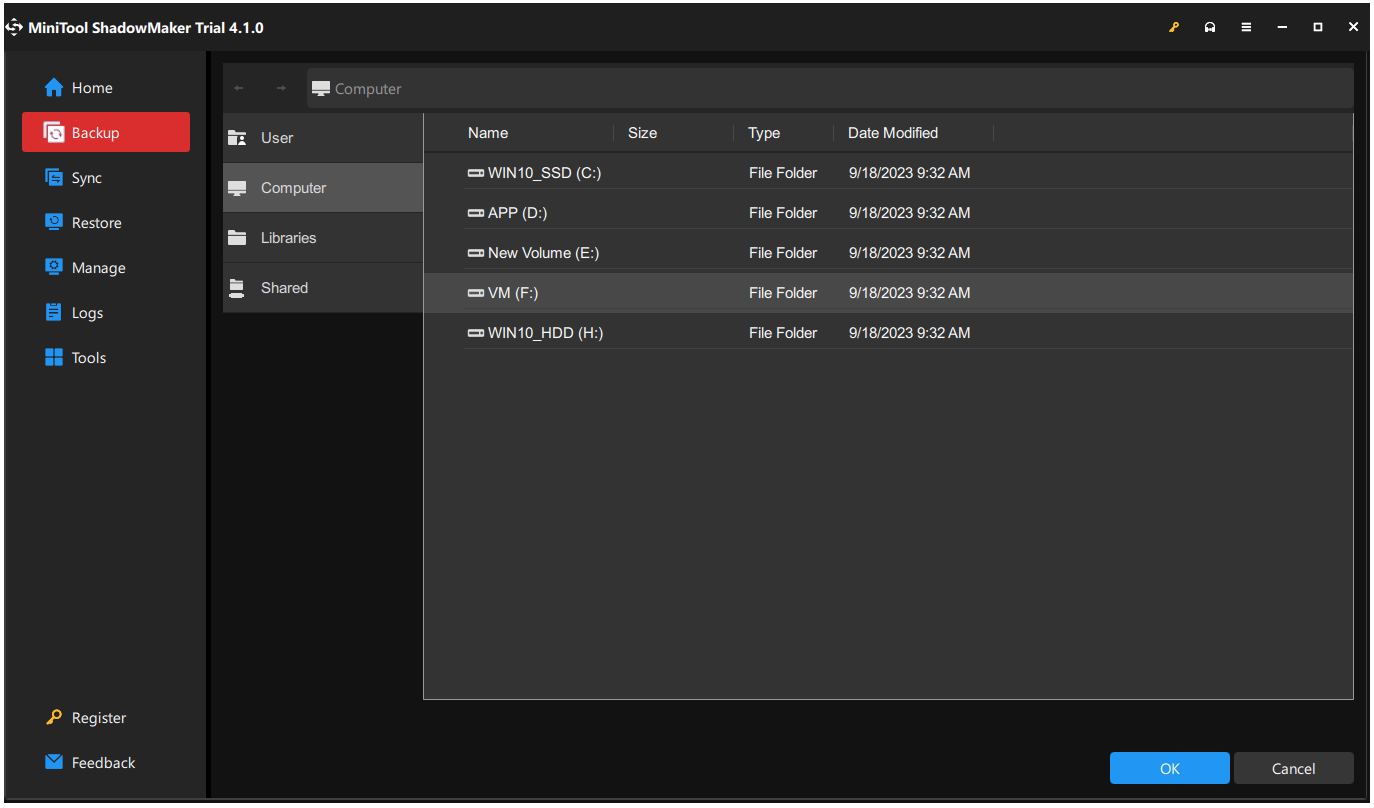Select the WIN10_SSD (C:) drive name
The image size is (1374, 808).
coord(544,173)
